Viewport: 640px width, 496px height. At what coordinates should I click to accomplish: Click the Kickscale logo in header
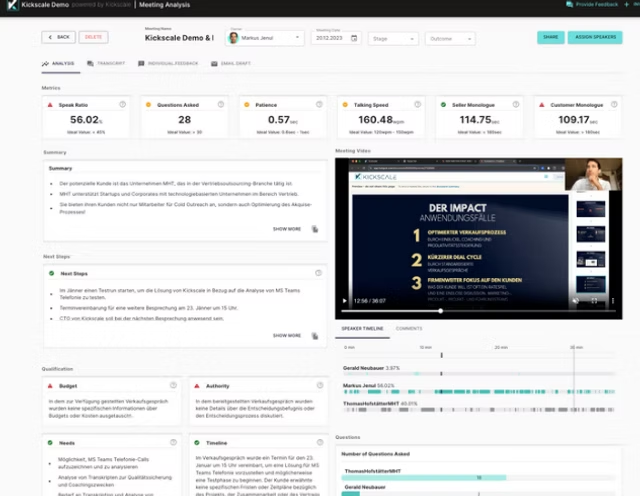(x=13, y=5)
